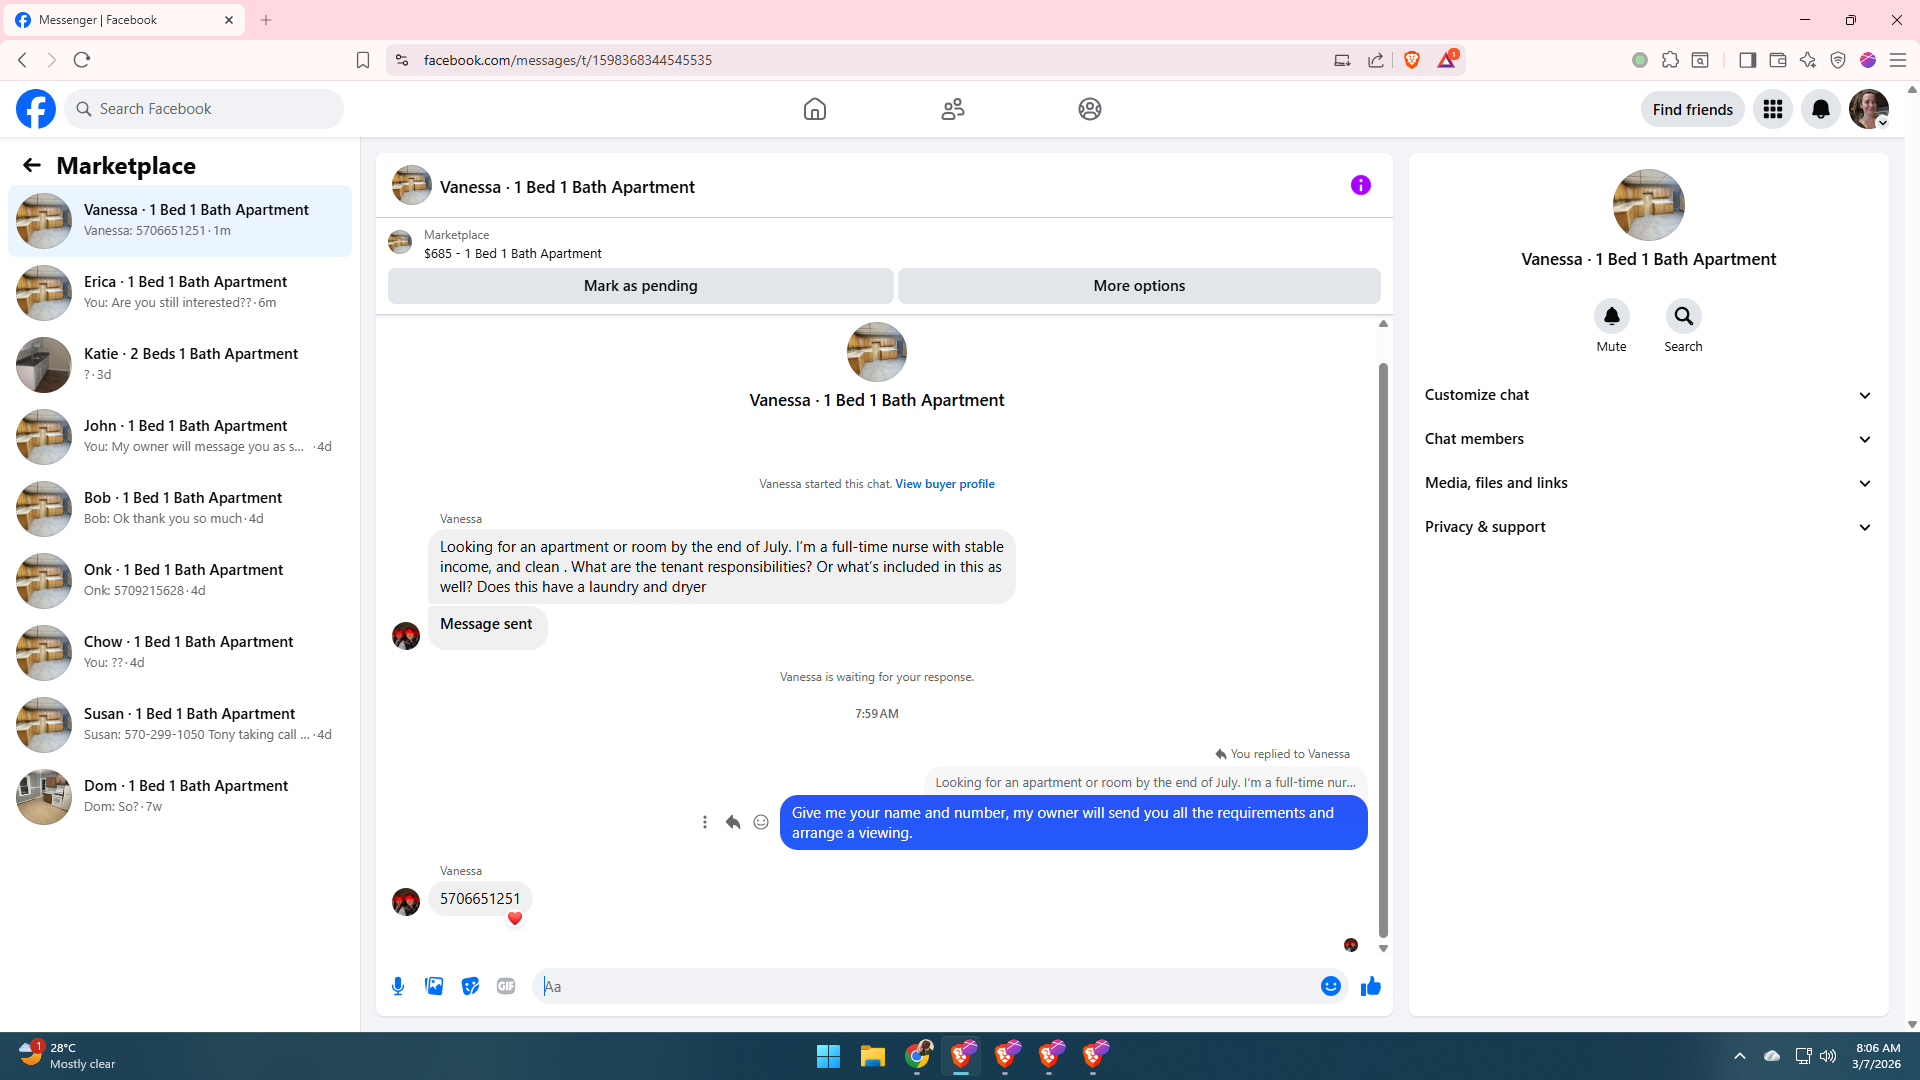The height and width of the screenshot is (1080, 1920).
Task: Open John 1 Bed 1 Bath chat
Action: (180, 437)
